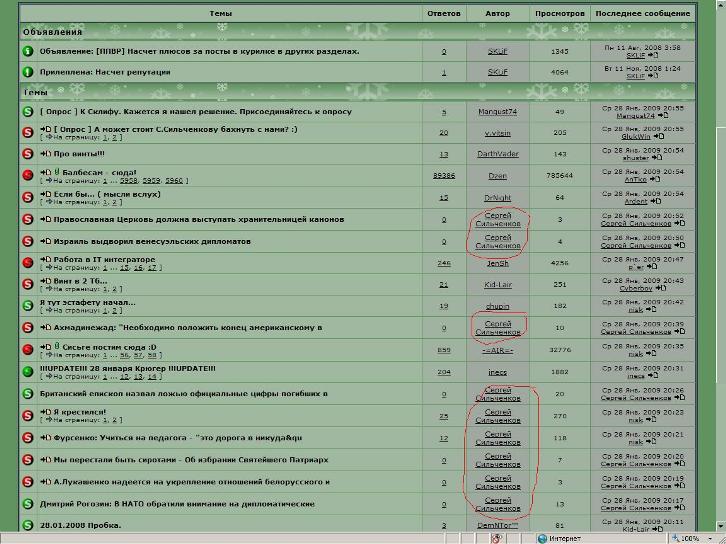Click newest-post arrow before Работа в IT интеграторе

point(45,260)
